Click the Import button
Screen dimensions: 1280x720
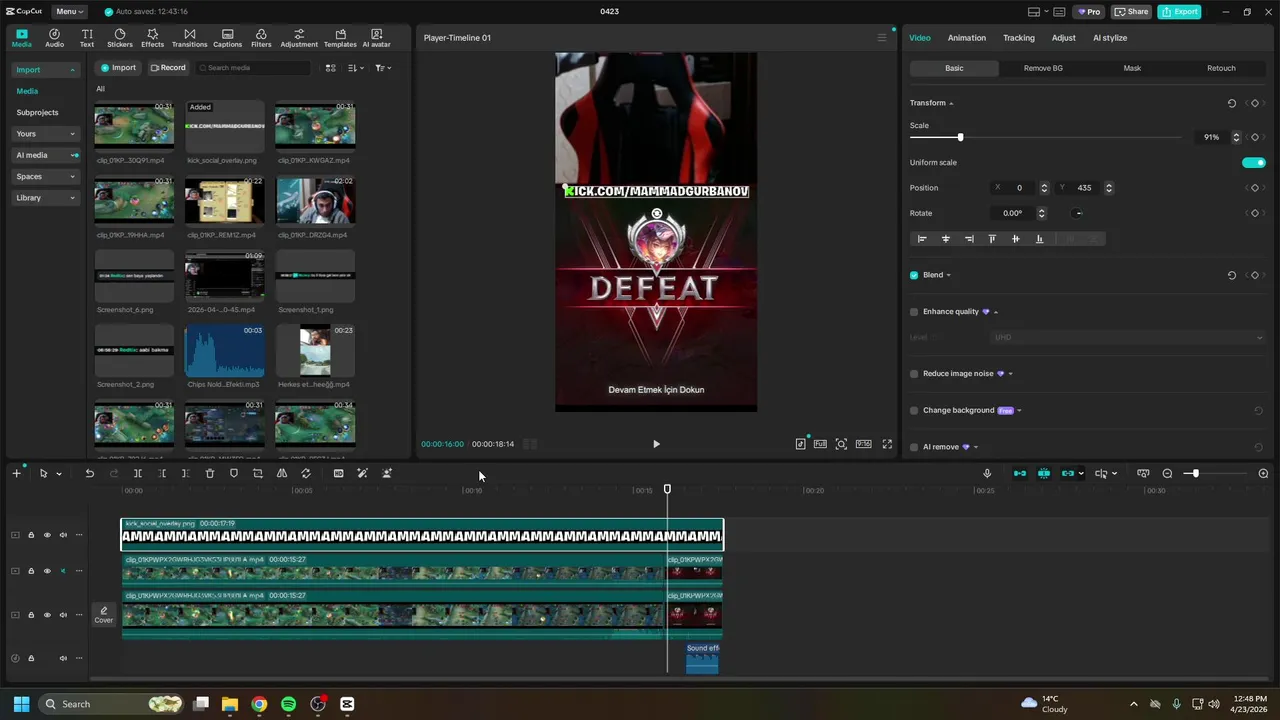pyautogui.click(x=118, y=68)
